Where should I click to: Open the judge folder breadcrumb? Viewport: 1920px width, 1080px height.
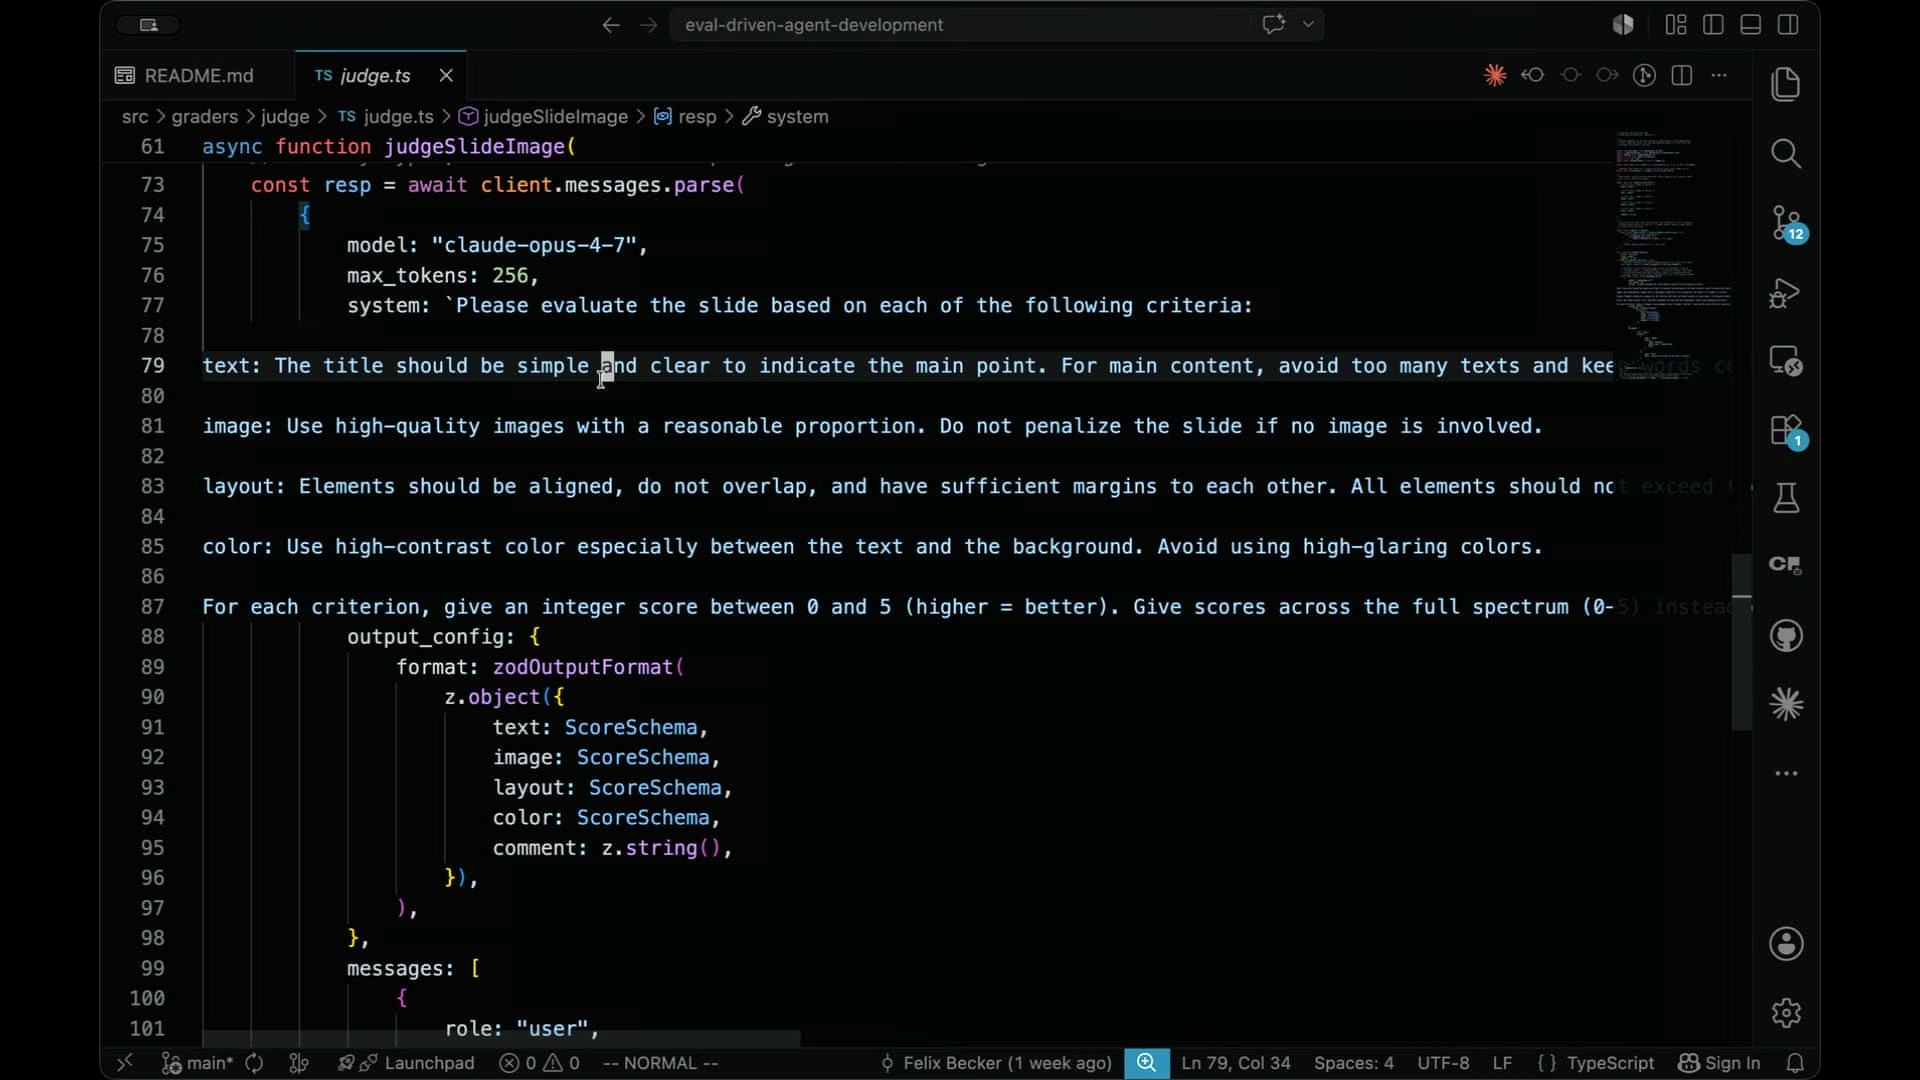pyautogui.click(x=285, y=117)
